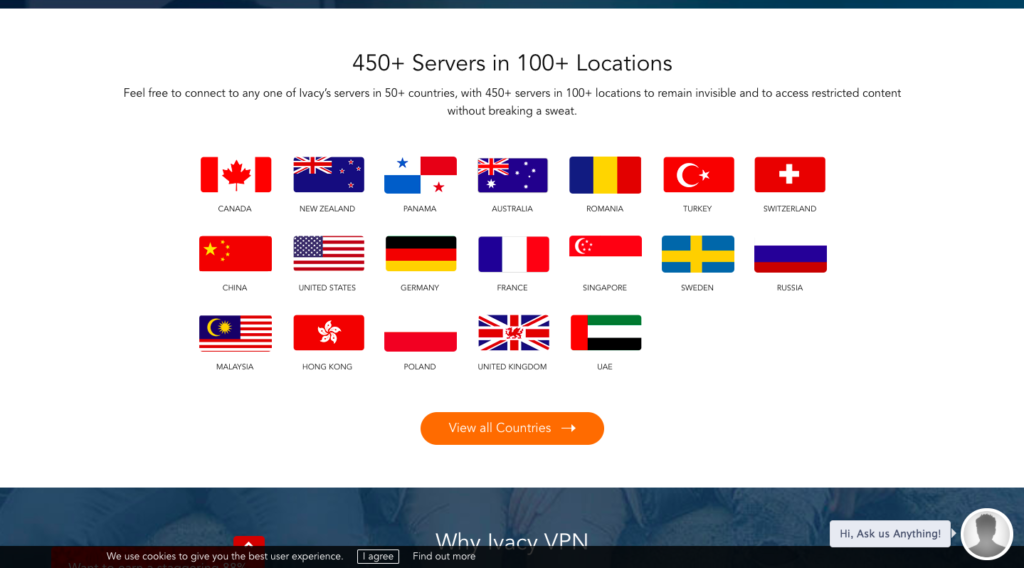The image size is (1024, 568).
Task: Open the chat agent avatar
Action: pyautogui.click(x=986, y=534)
